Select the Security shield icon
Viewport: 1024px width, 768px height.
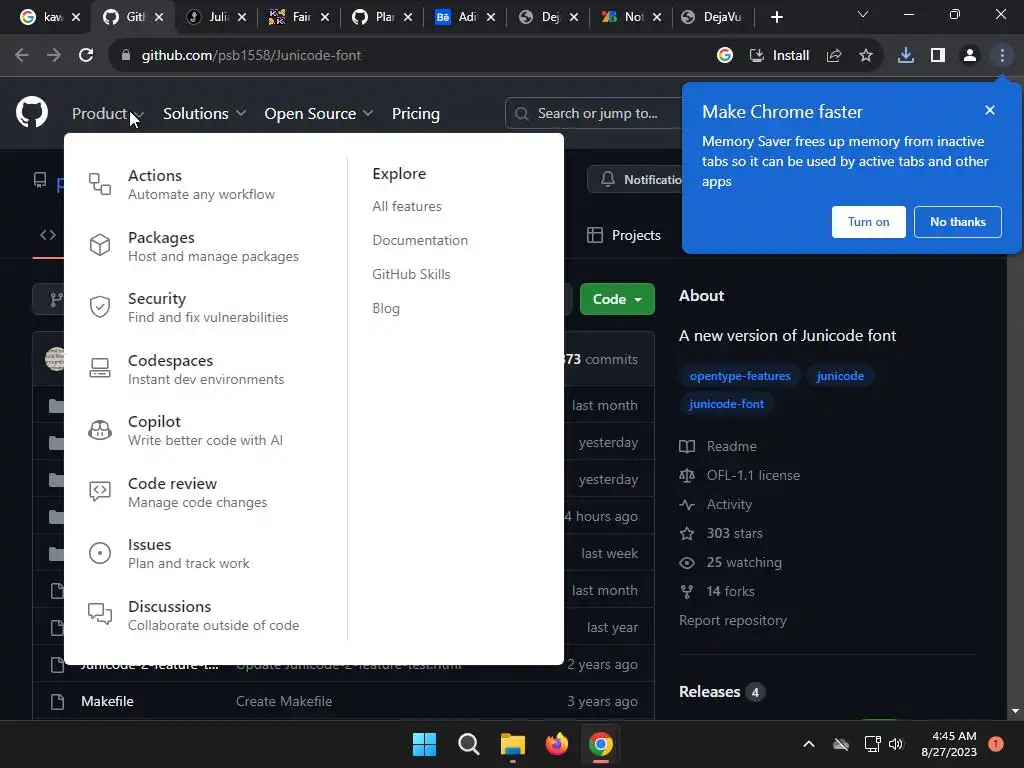click(x=100, y=306)
